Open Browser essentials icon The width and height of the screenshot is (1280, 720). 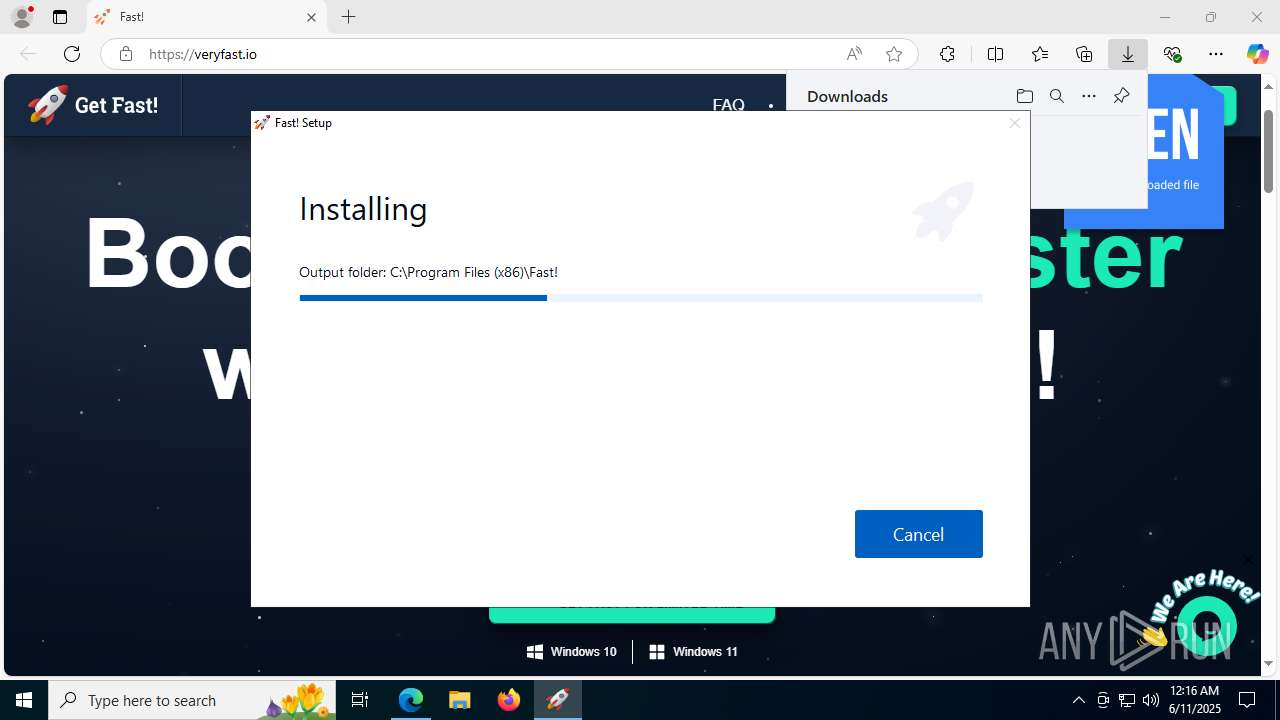[x=1172, y=54]
